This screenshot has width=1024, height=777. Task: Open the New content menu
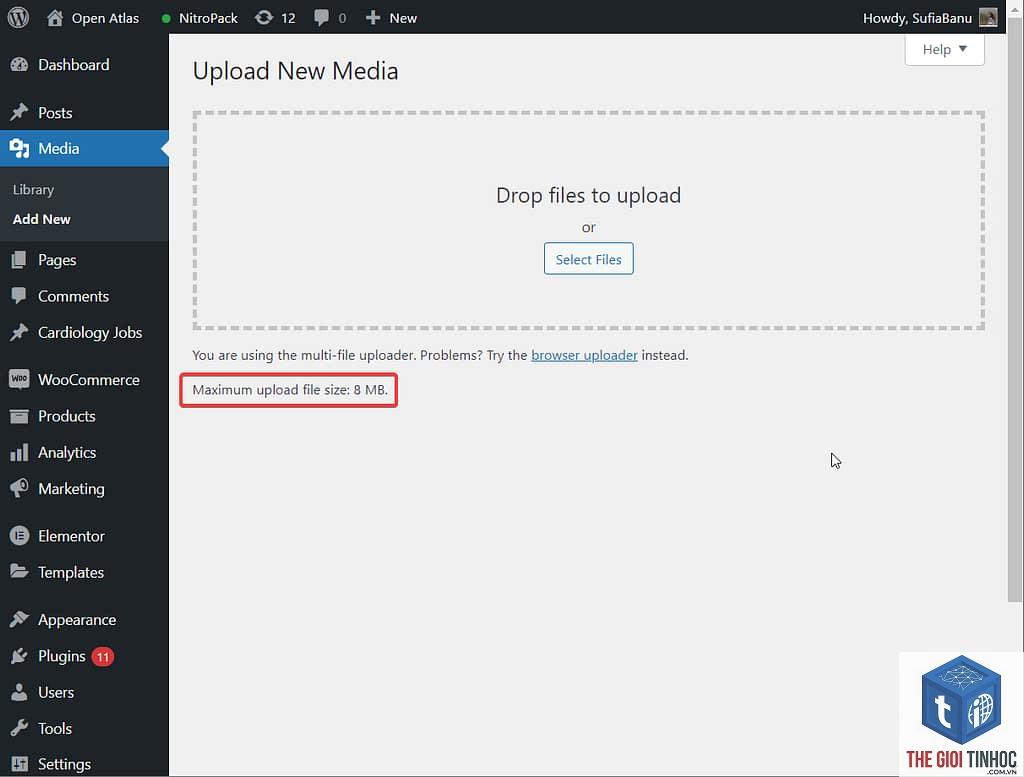click(x=403, y=18)
